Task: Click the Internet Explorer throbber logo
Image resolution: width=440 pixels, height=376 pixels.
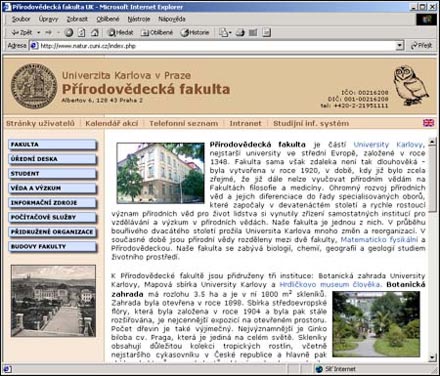Action: point(427,20)
